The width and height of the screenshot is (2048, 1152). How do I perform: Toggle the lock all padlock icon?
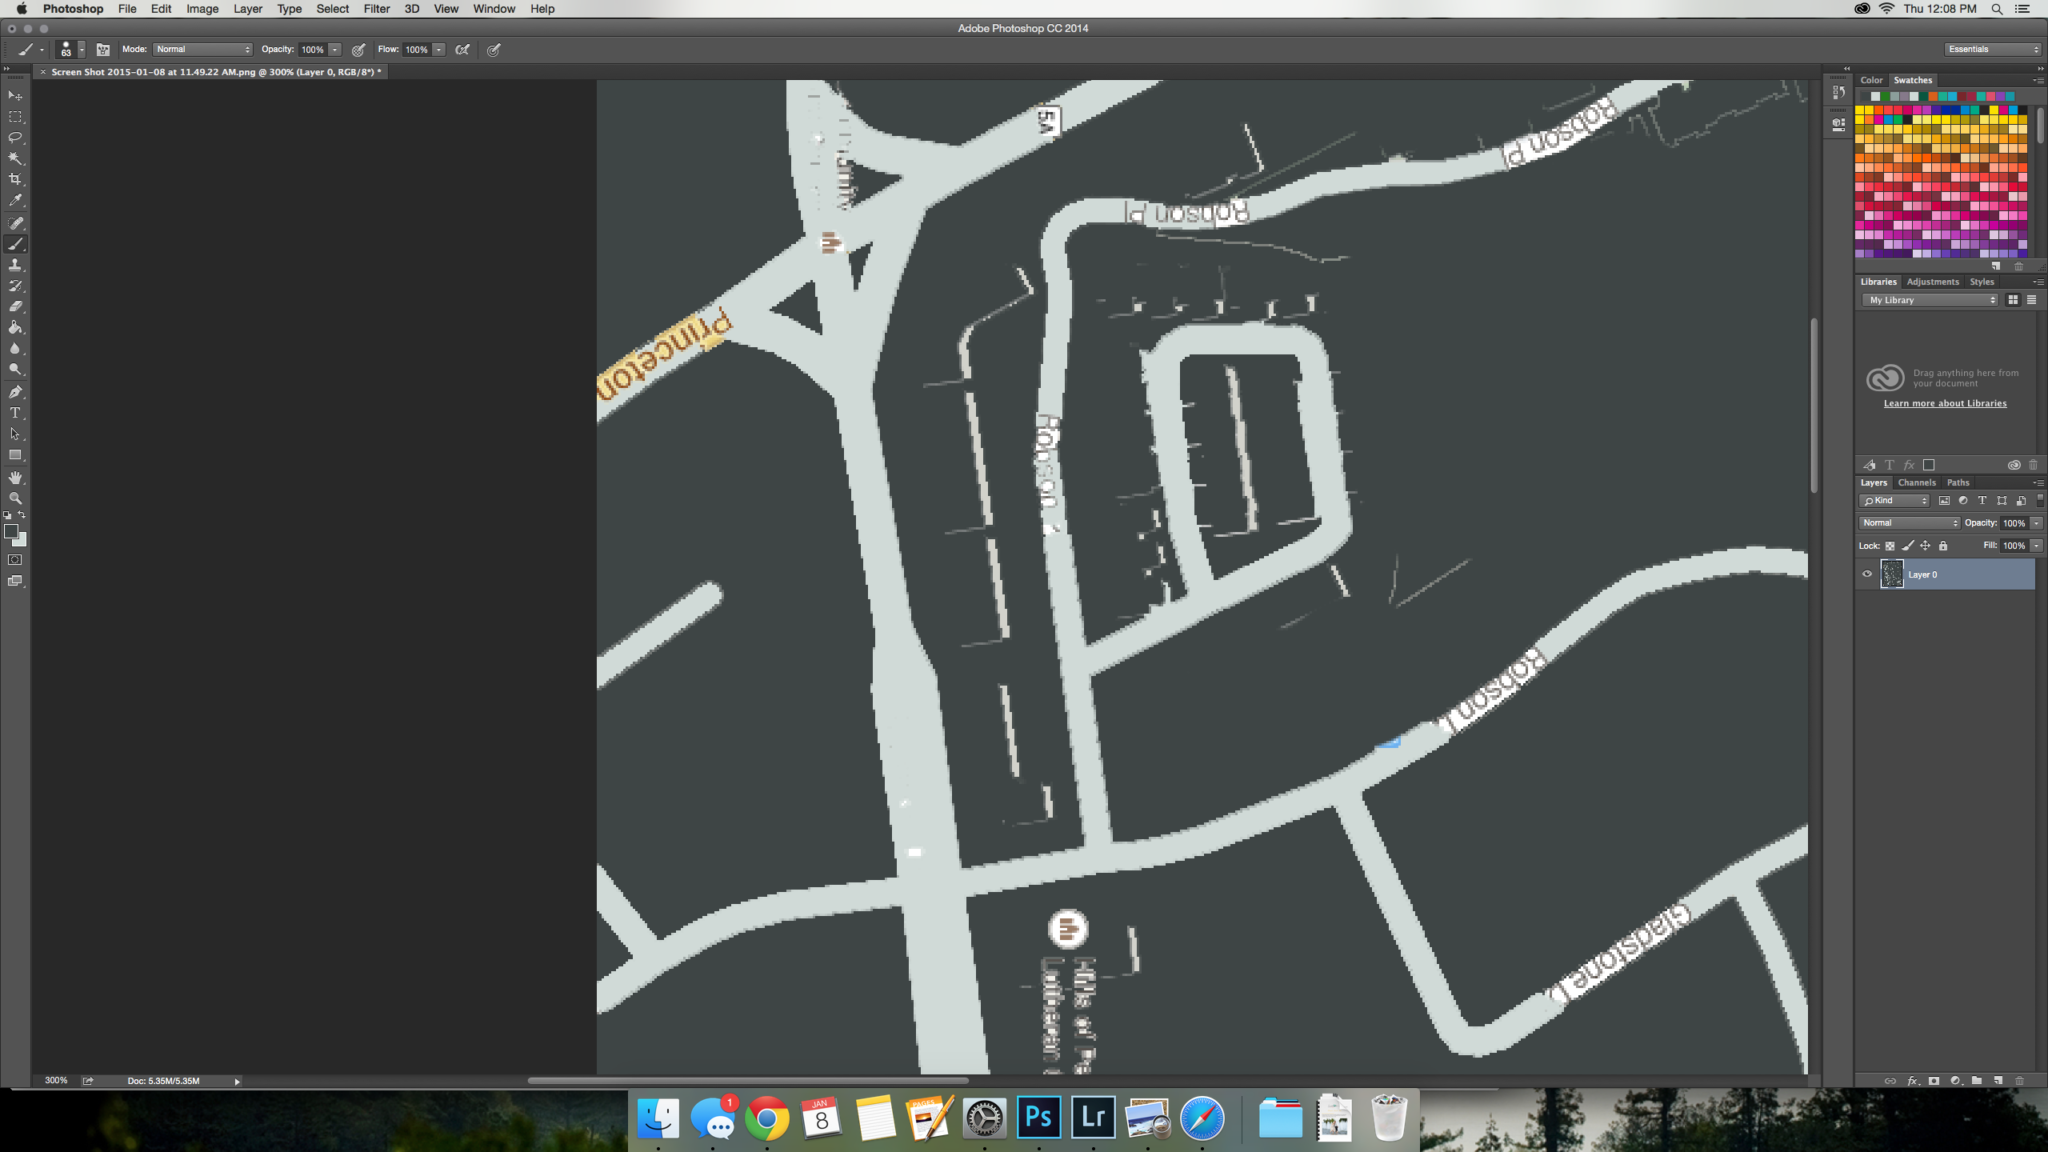click(x=1943, y=546)
